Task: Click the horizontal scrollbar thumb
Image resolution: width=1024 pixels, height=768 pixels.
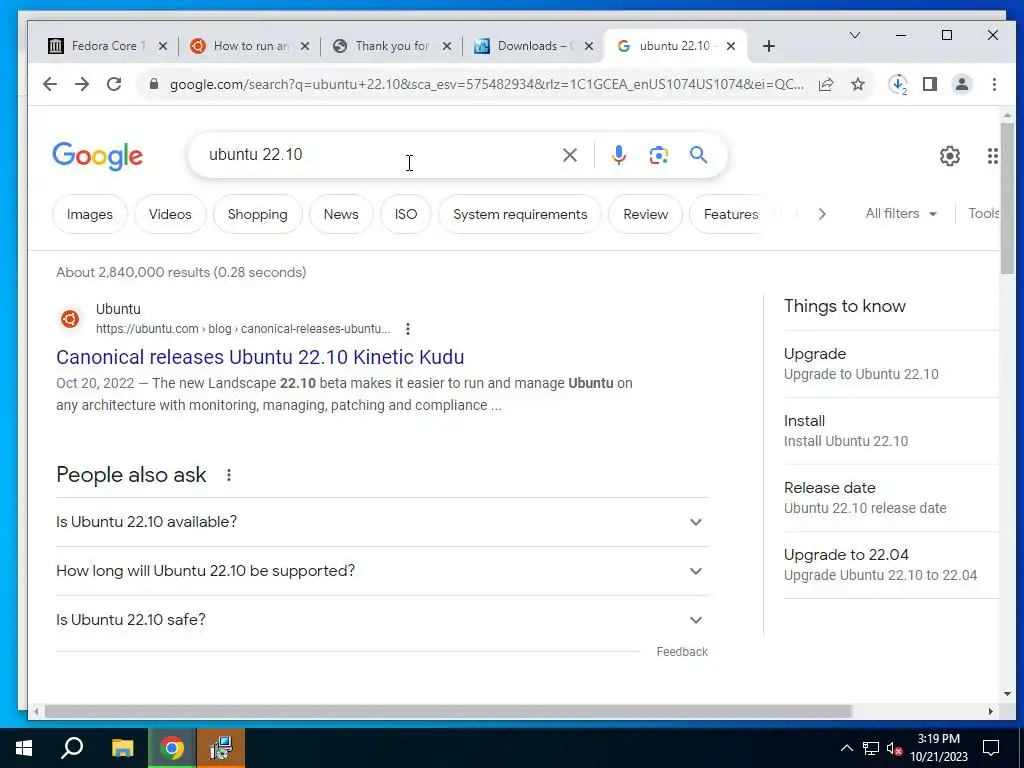Action: click(x=448, y=711)
